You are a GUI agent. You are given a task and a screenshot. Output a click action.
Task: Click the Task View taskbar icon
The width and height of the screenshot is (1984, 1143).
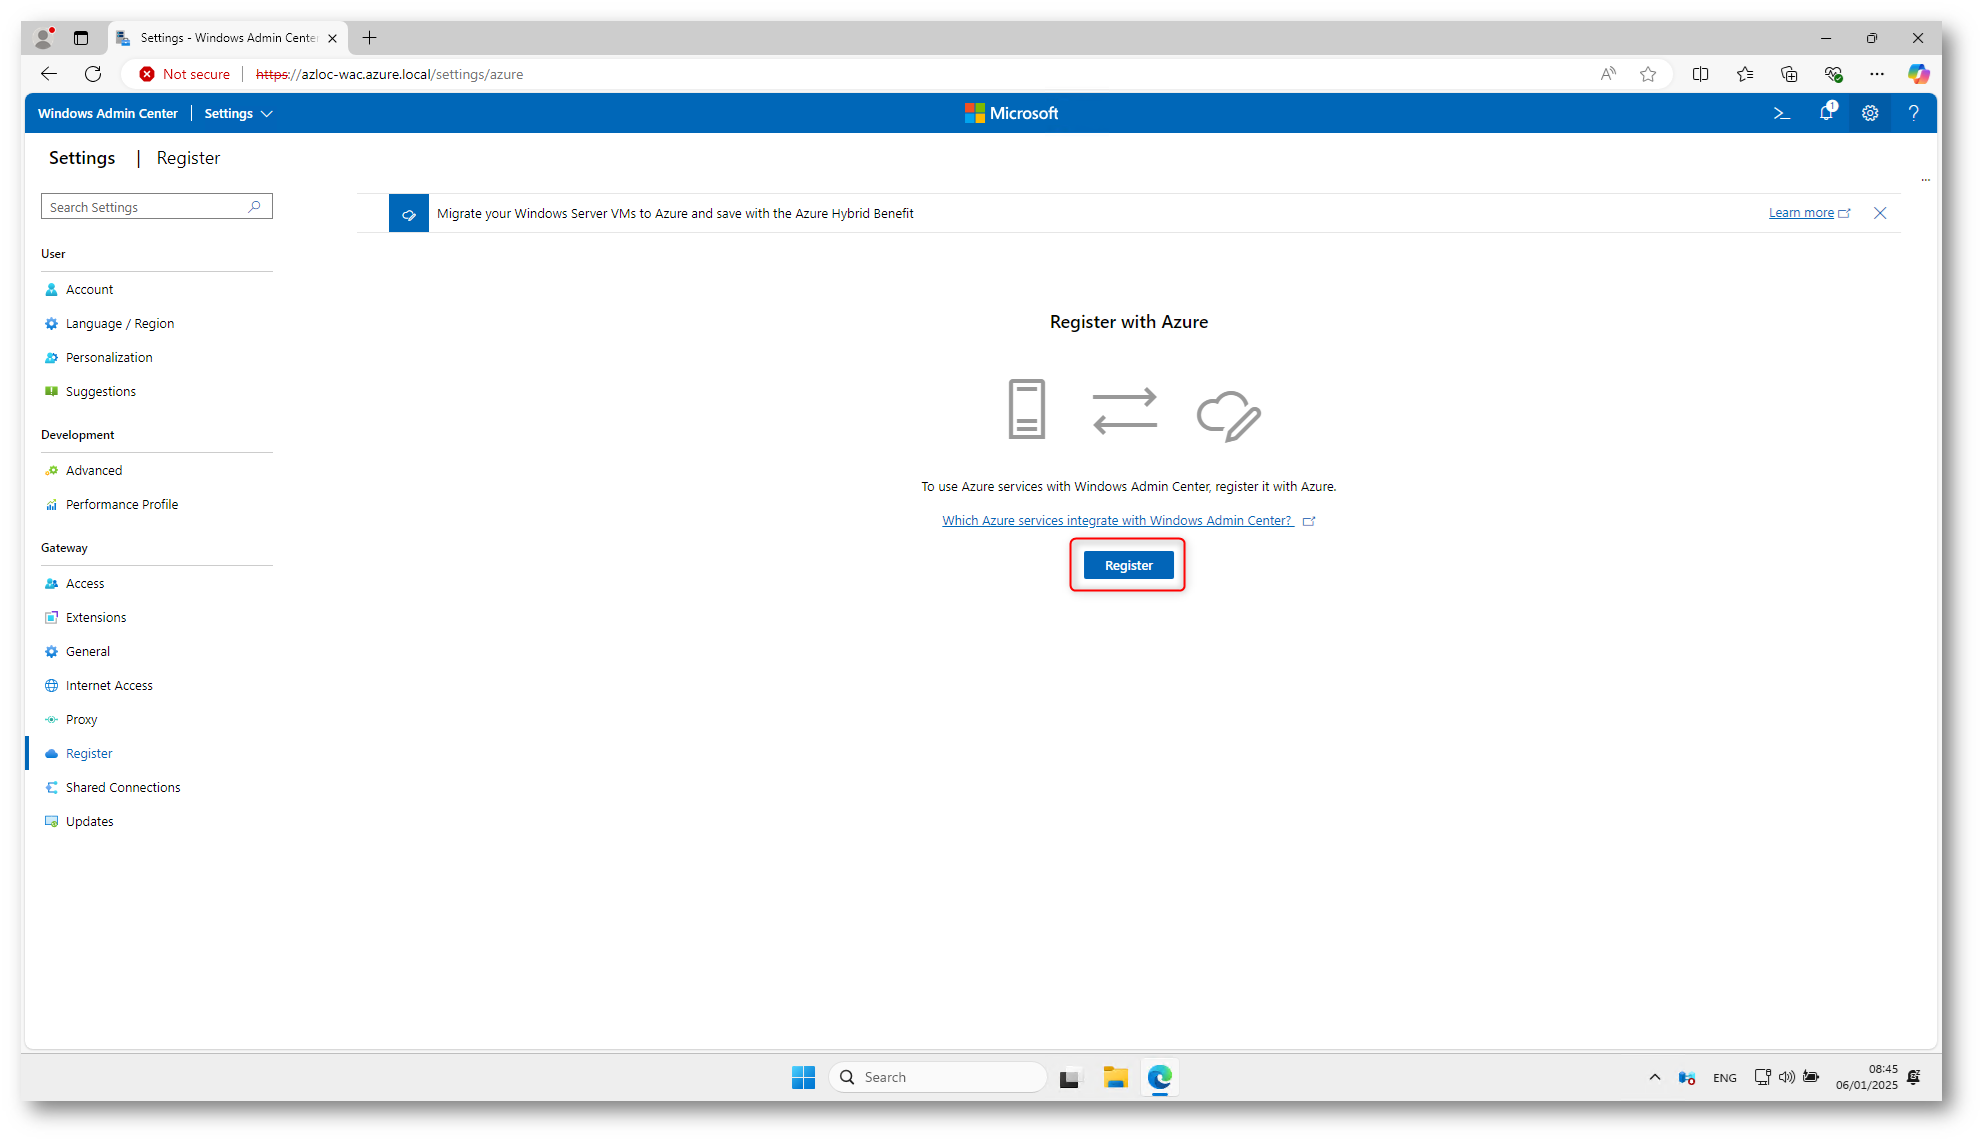tap(1071, 1078)
